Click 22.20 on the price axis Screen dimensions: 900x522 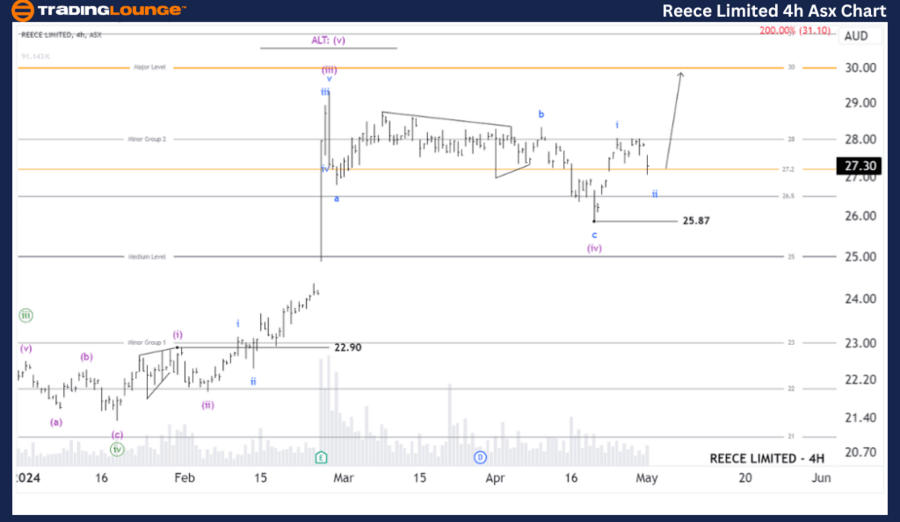coord(860,380)
